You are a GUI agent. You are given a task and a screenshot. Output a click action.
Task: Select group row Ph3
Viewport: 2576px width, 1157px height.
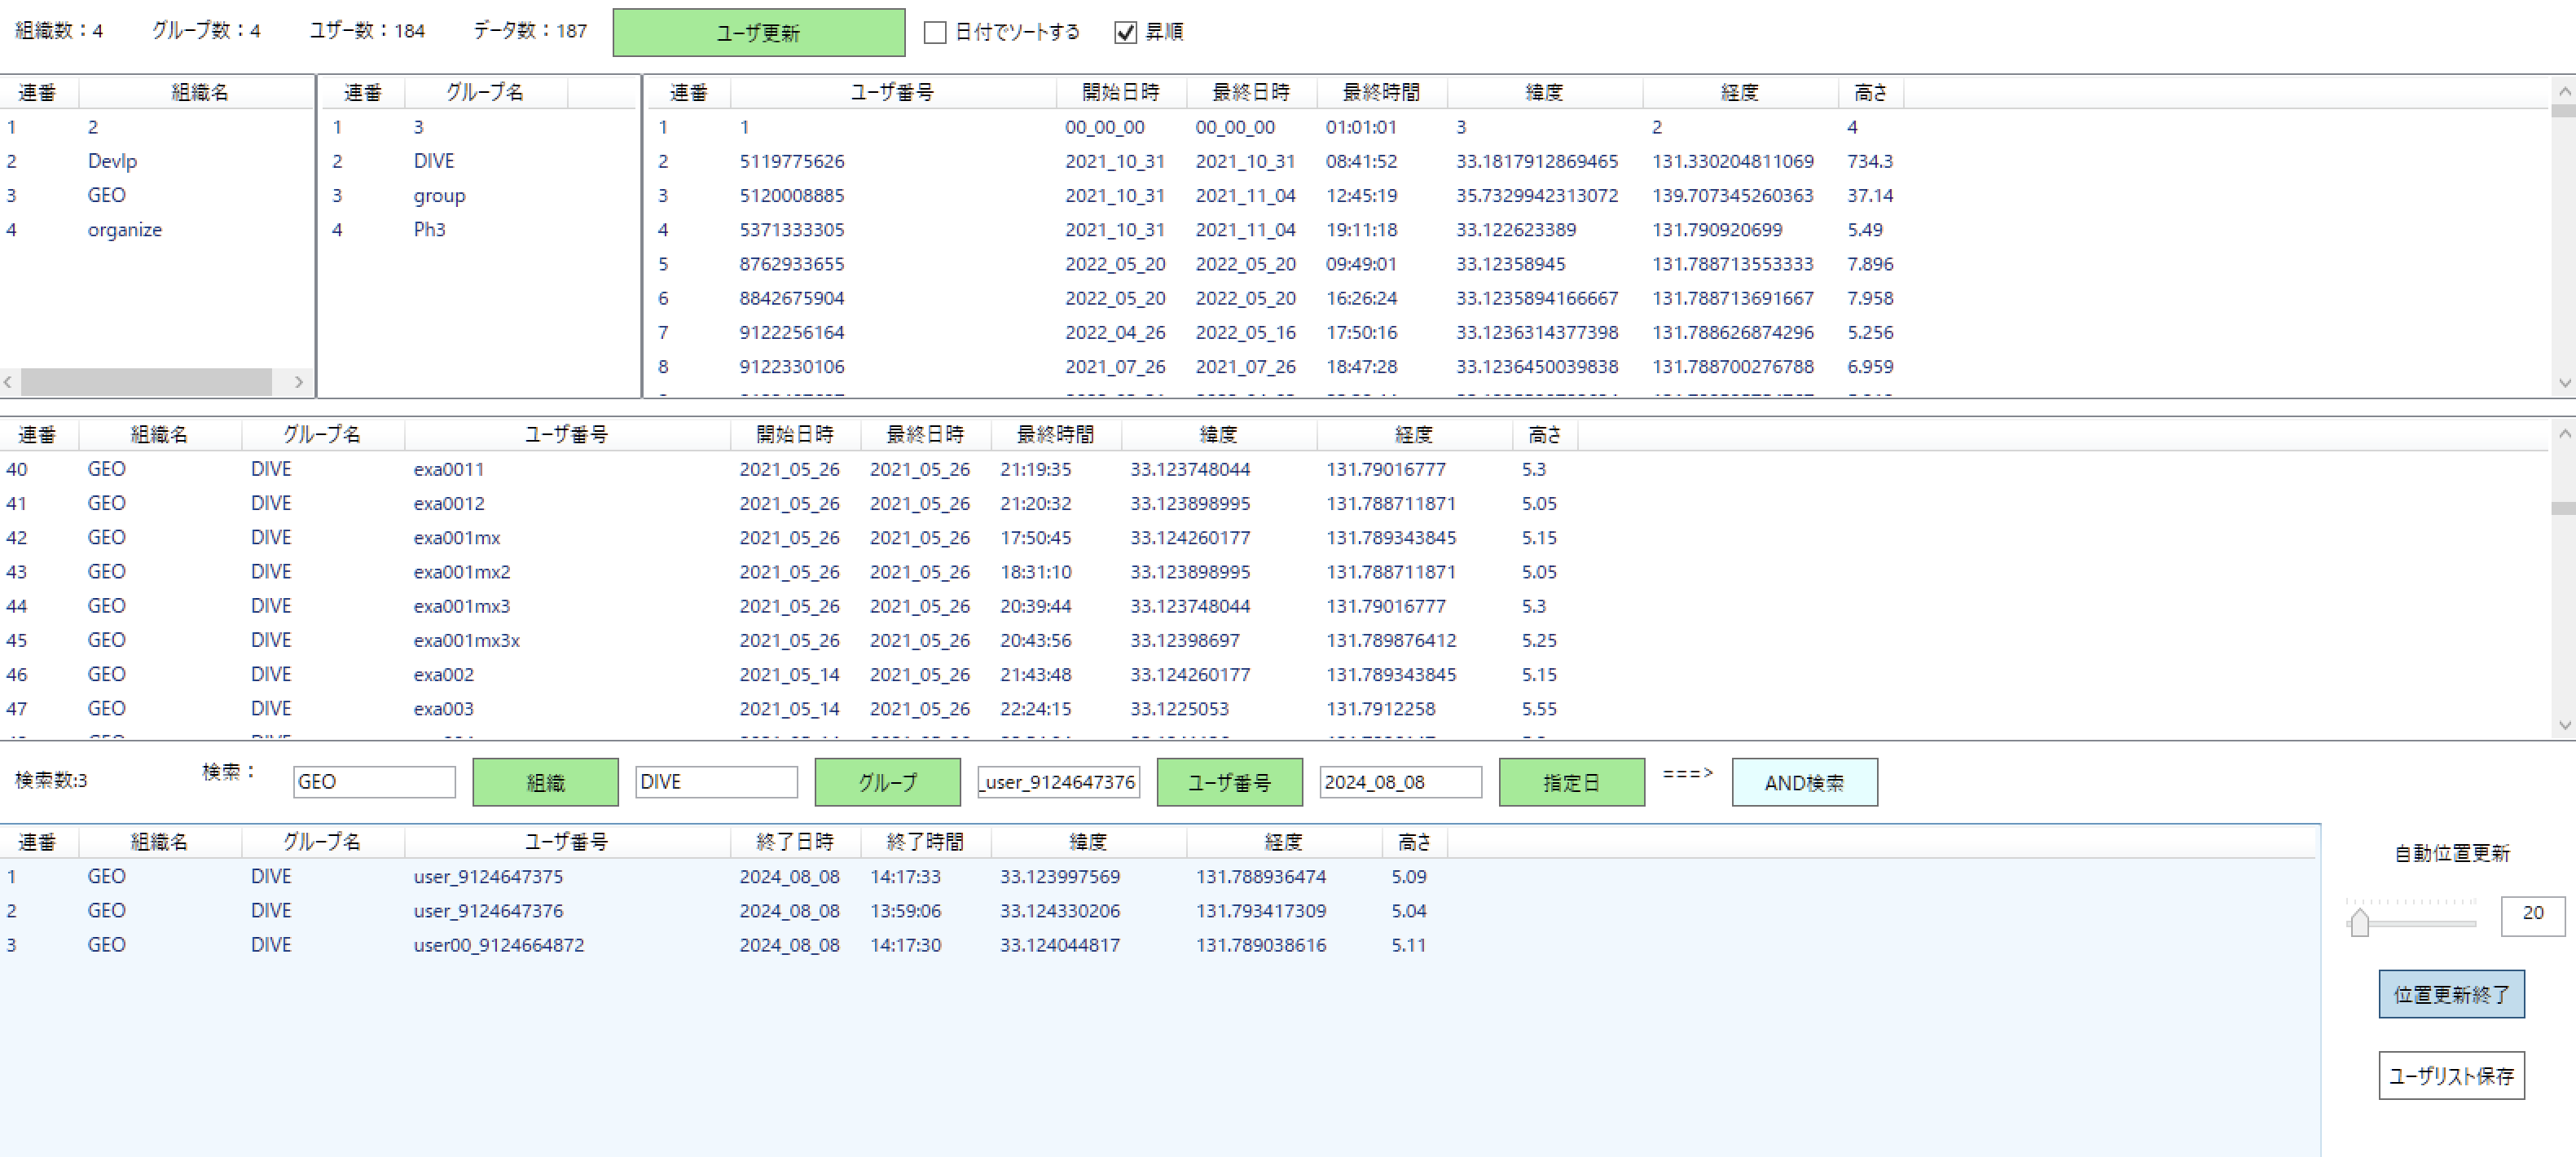[478, 229]
